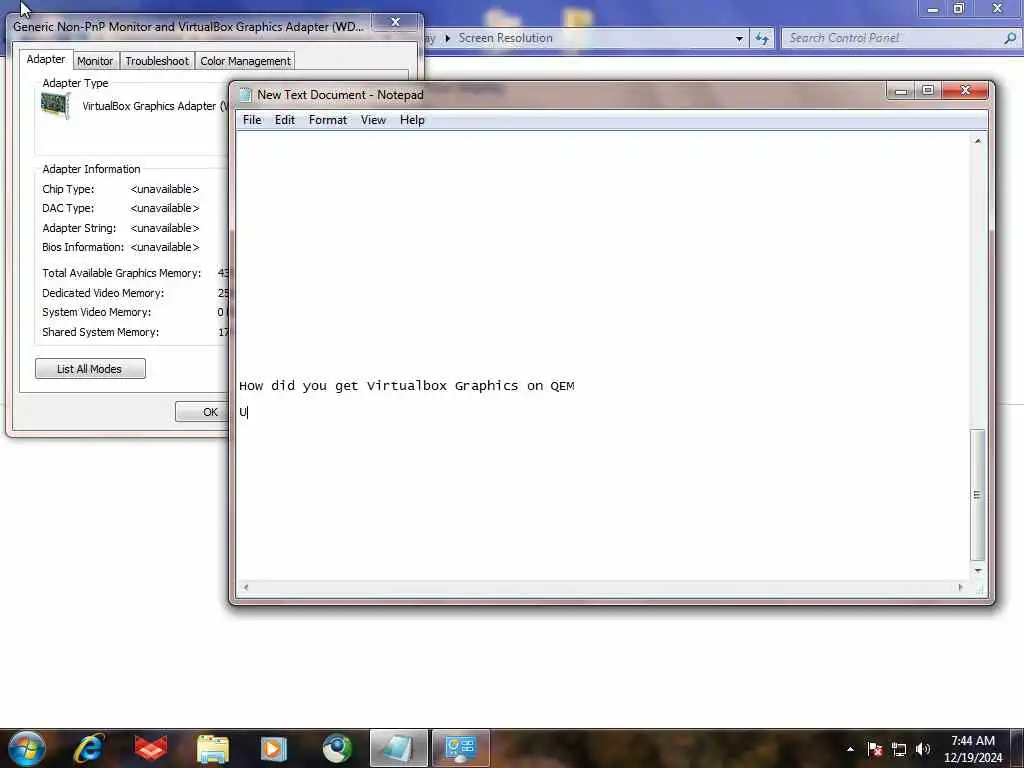Close the adapter properties dialog
Viewport: 1024px width, 768px height.
[x=395, y=22]
